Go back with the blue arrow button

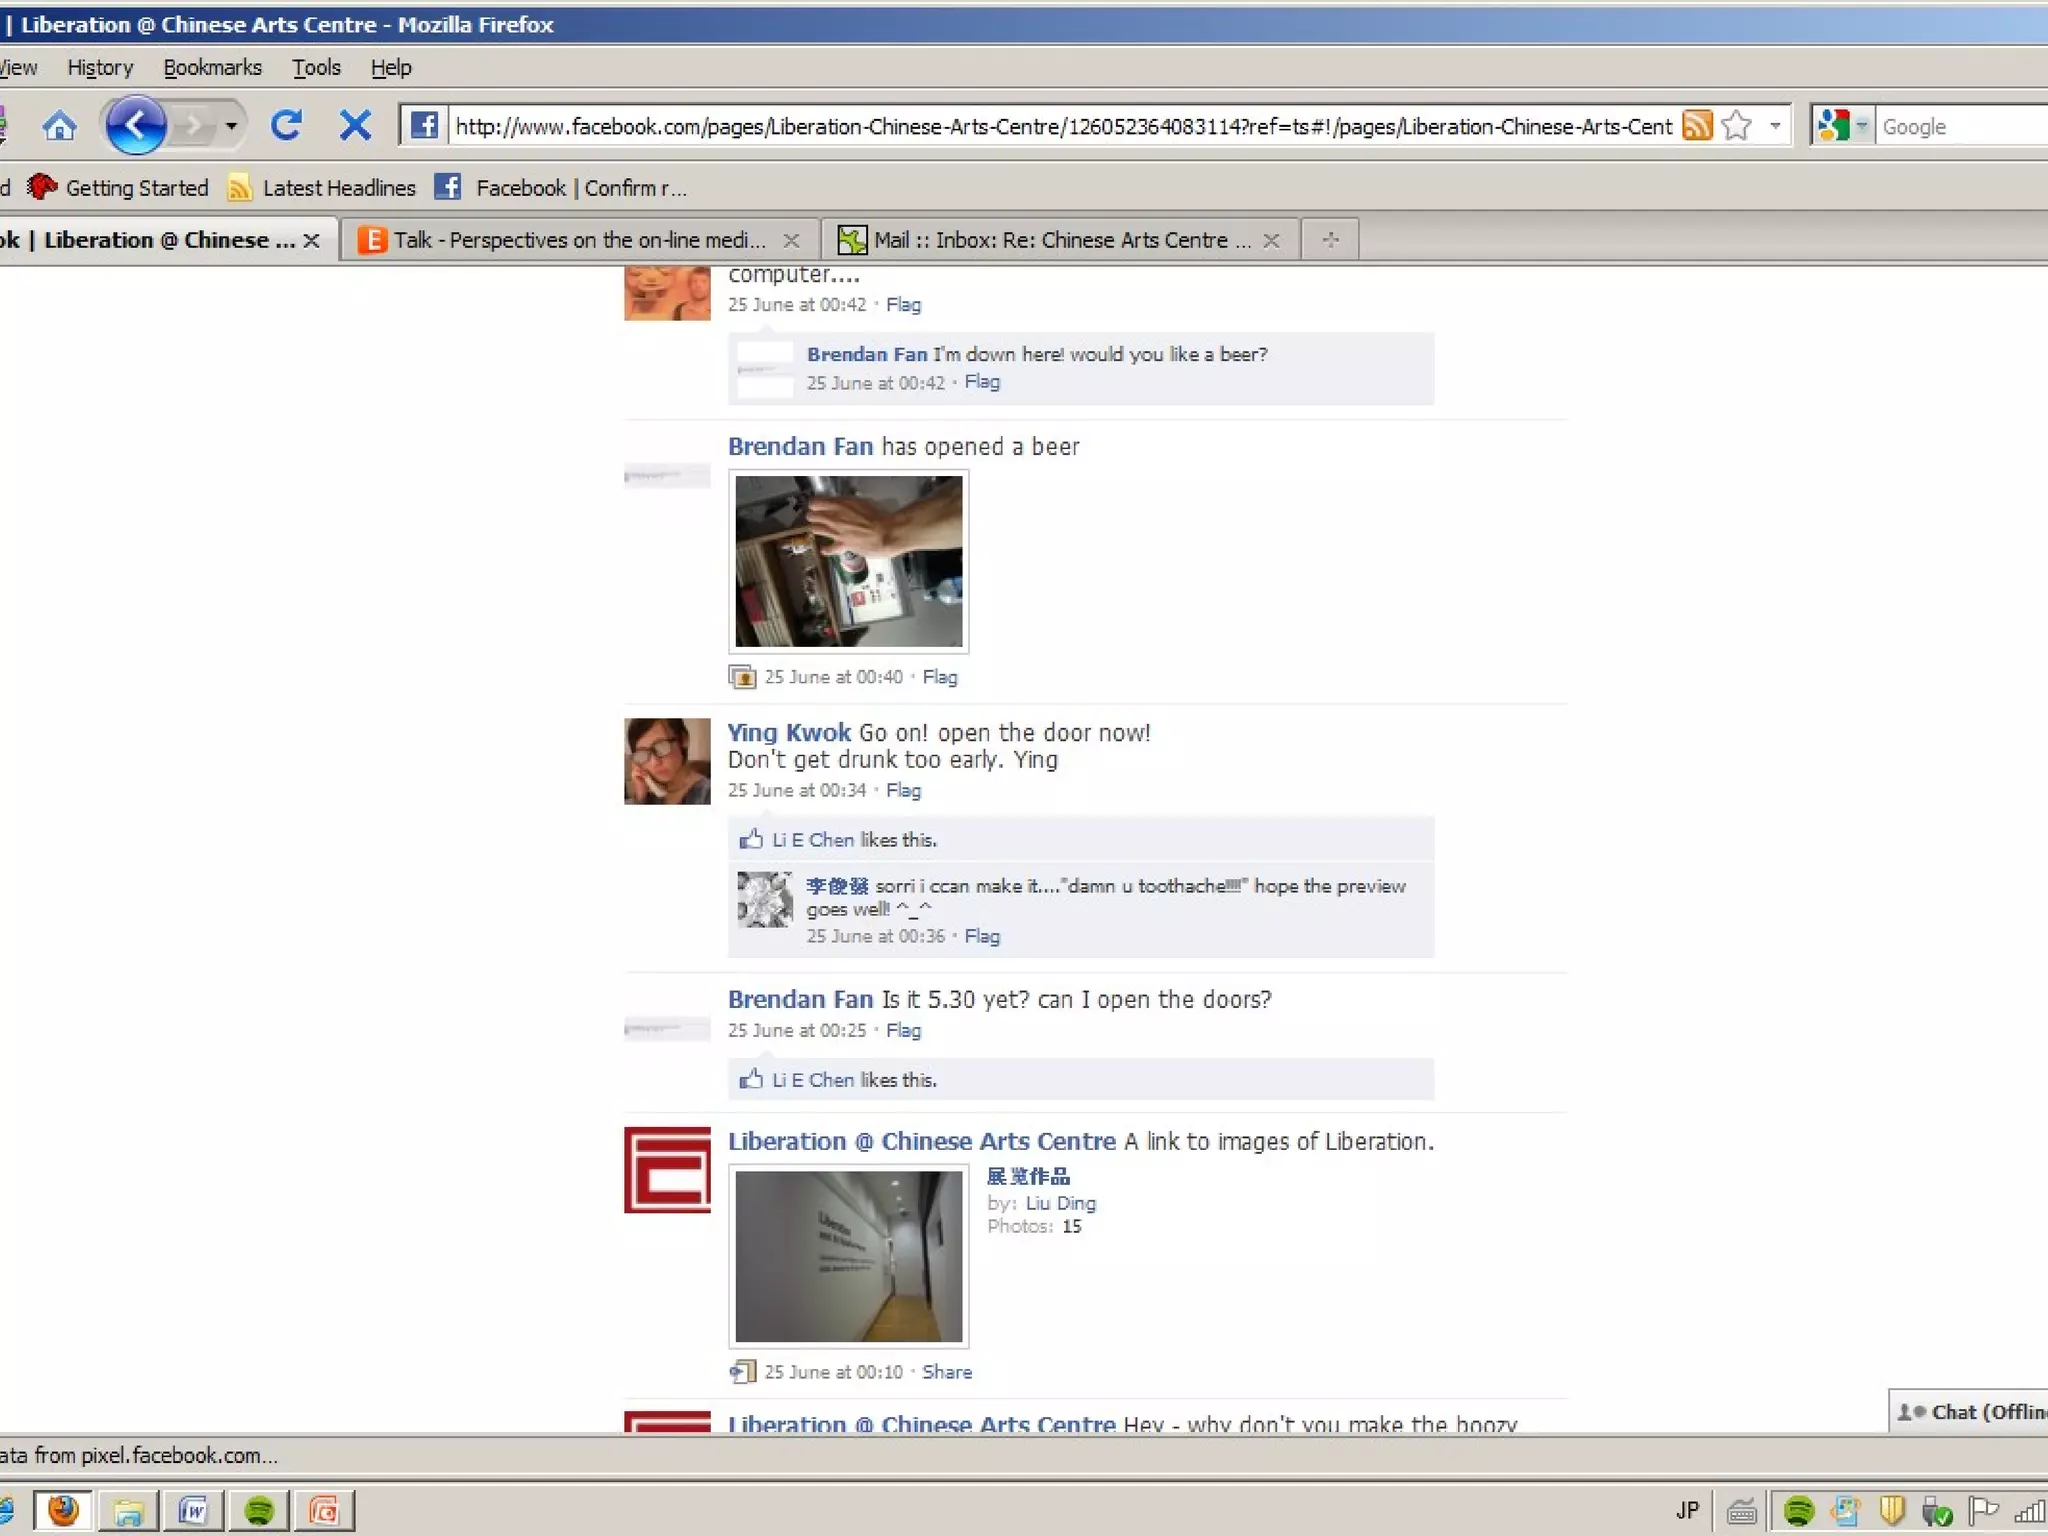pos(135,126)
